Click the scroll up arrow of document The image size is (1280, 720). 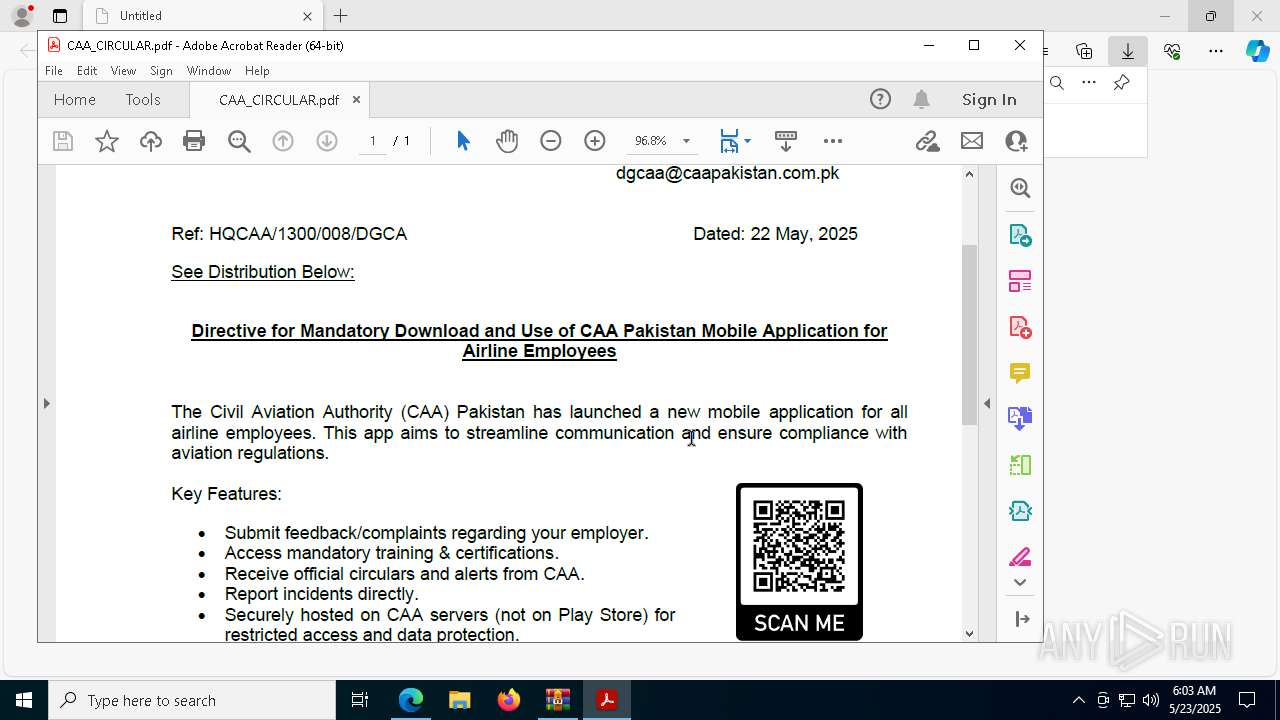(x=969, y=174)
